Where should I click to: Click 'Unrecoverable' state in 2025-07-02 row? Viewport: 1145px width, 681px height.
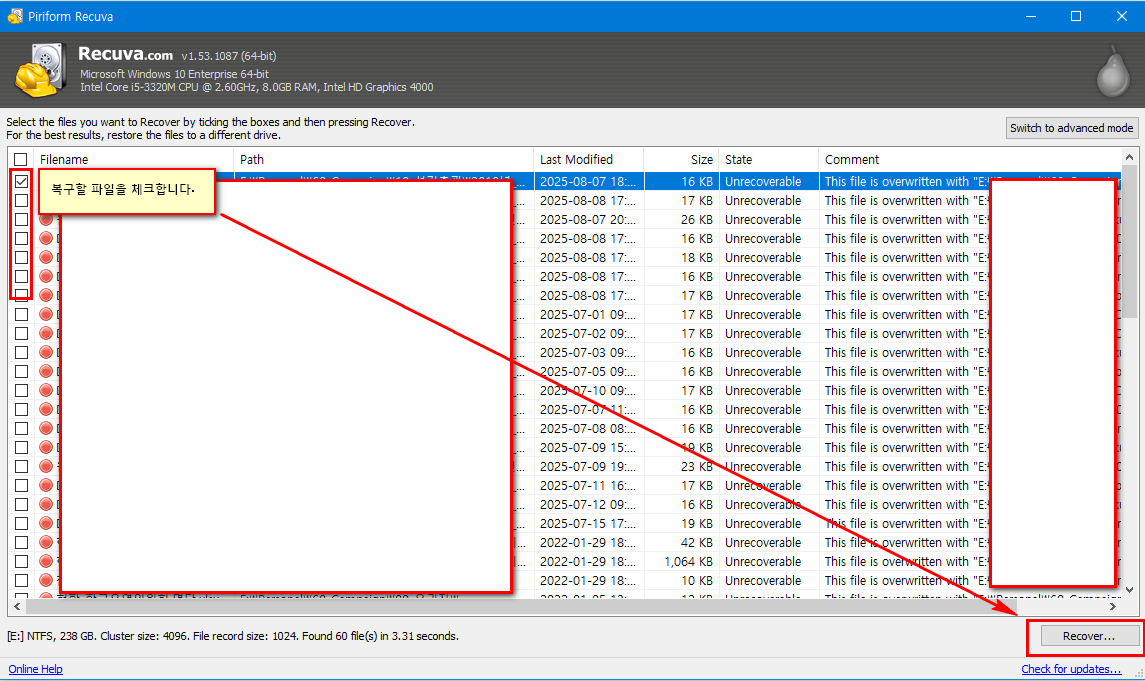click(763, 334)
